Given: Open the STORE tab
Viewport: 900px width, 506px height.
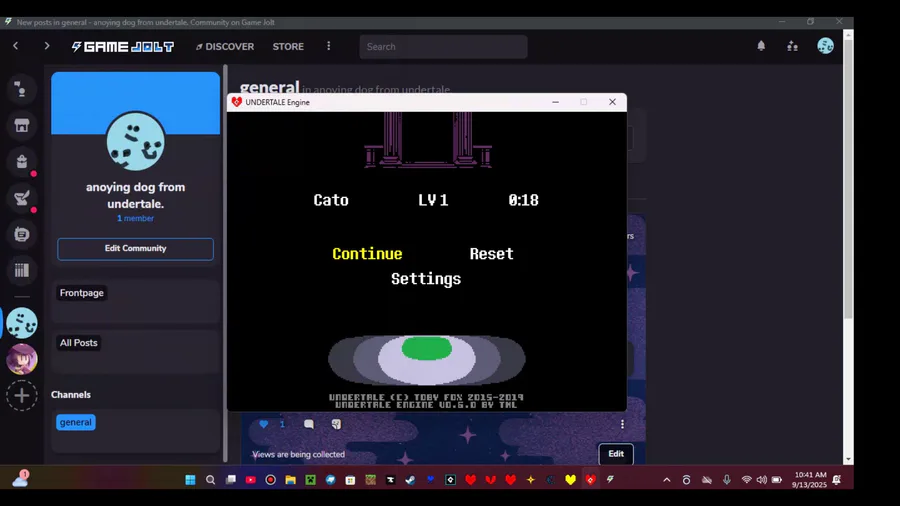Looking at the screenshot, I should point(288,46).
